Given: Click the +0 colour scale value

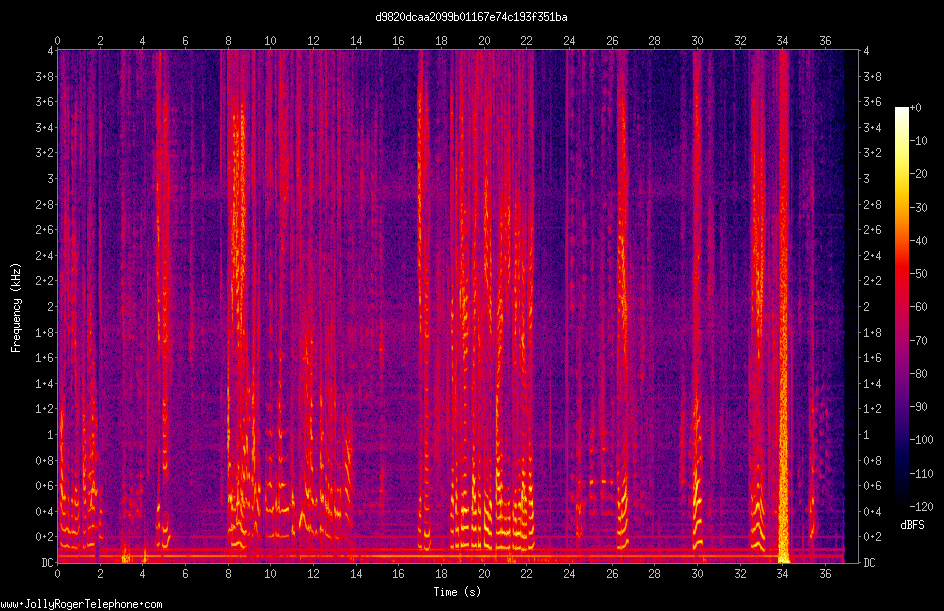Looking at the screenshot, I should 915,108.
